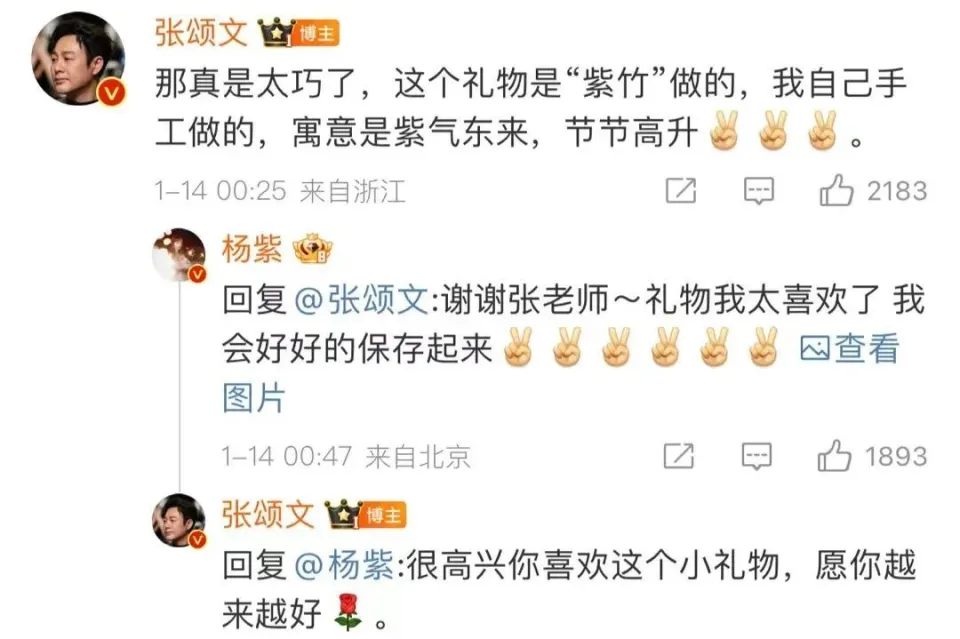
Task: Open 张颂文's large profile avatar
Action: click(x=78, y=59)
